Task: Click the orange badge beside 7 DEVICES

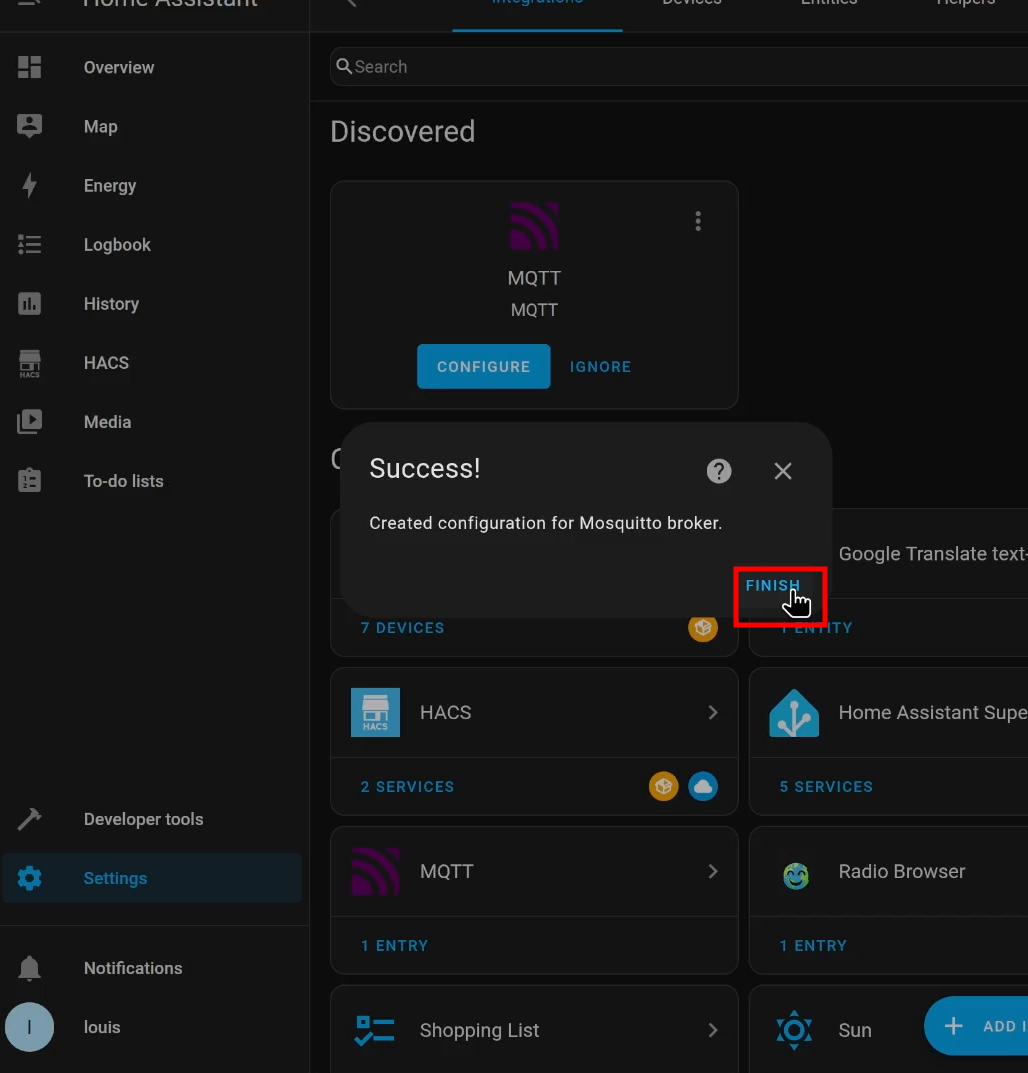Action: point(703,628)
